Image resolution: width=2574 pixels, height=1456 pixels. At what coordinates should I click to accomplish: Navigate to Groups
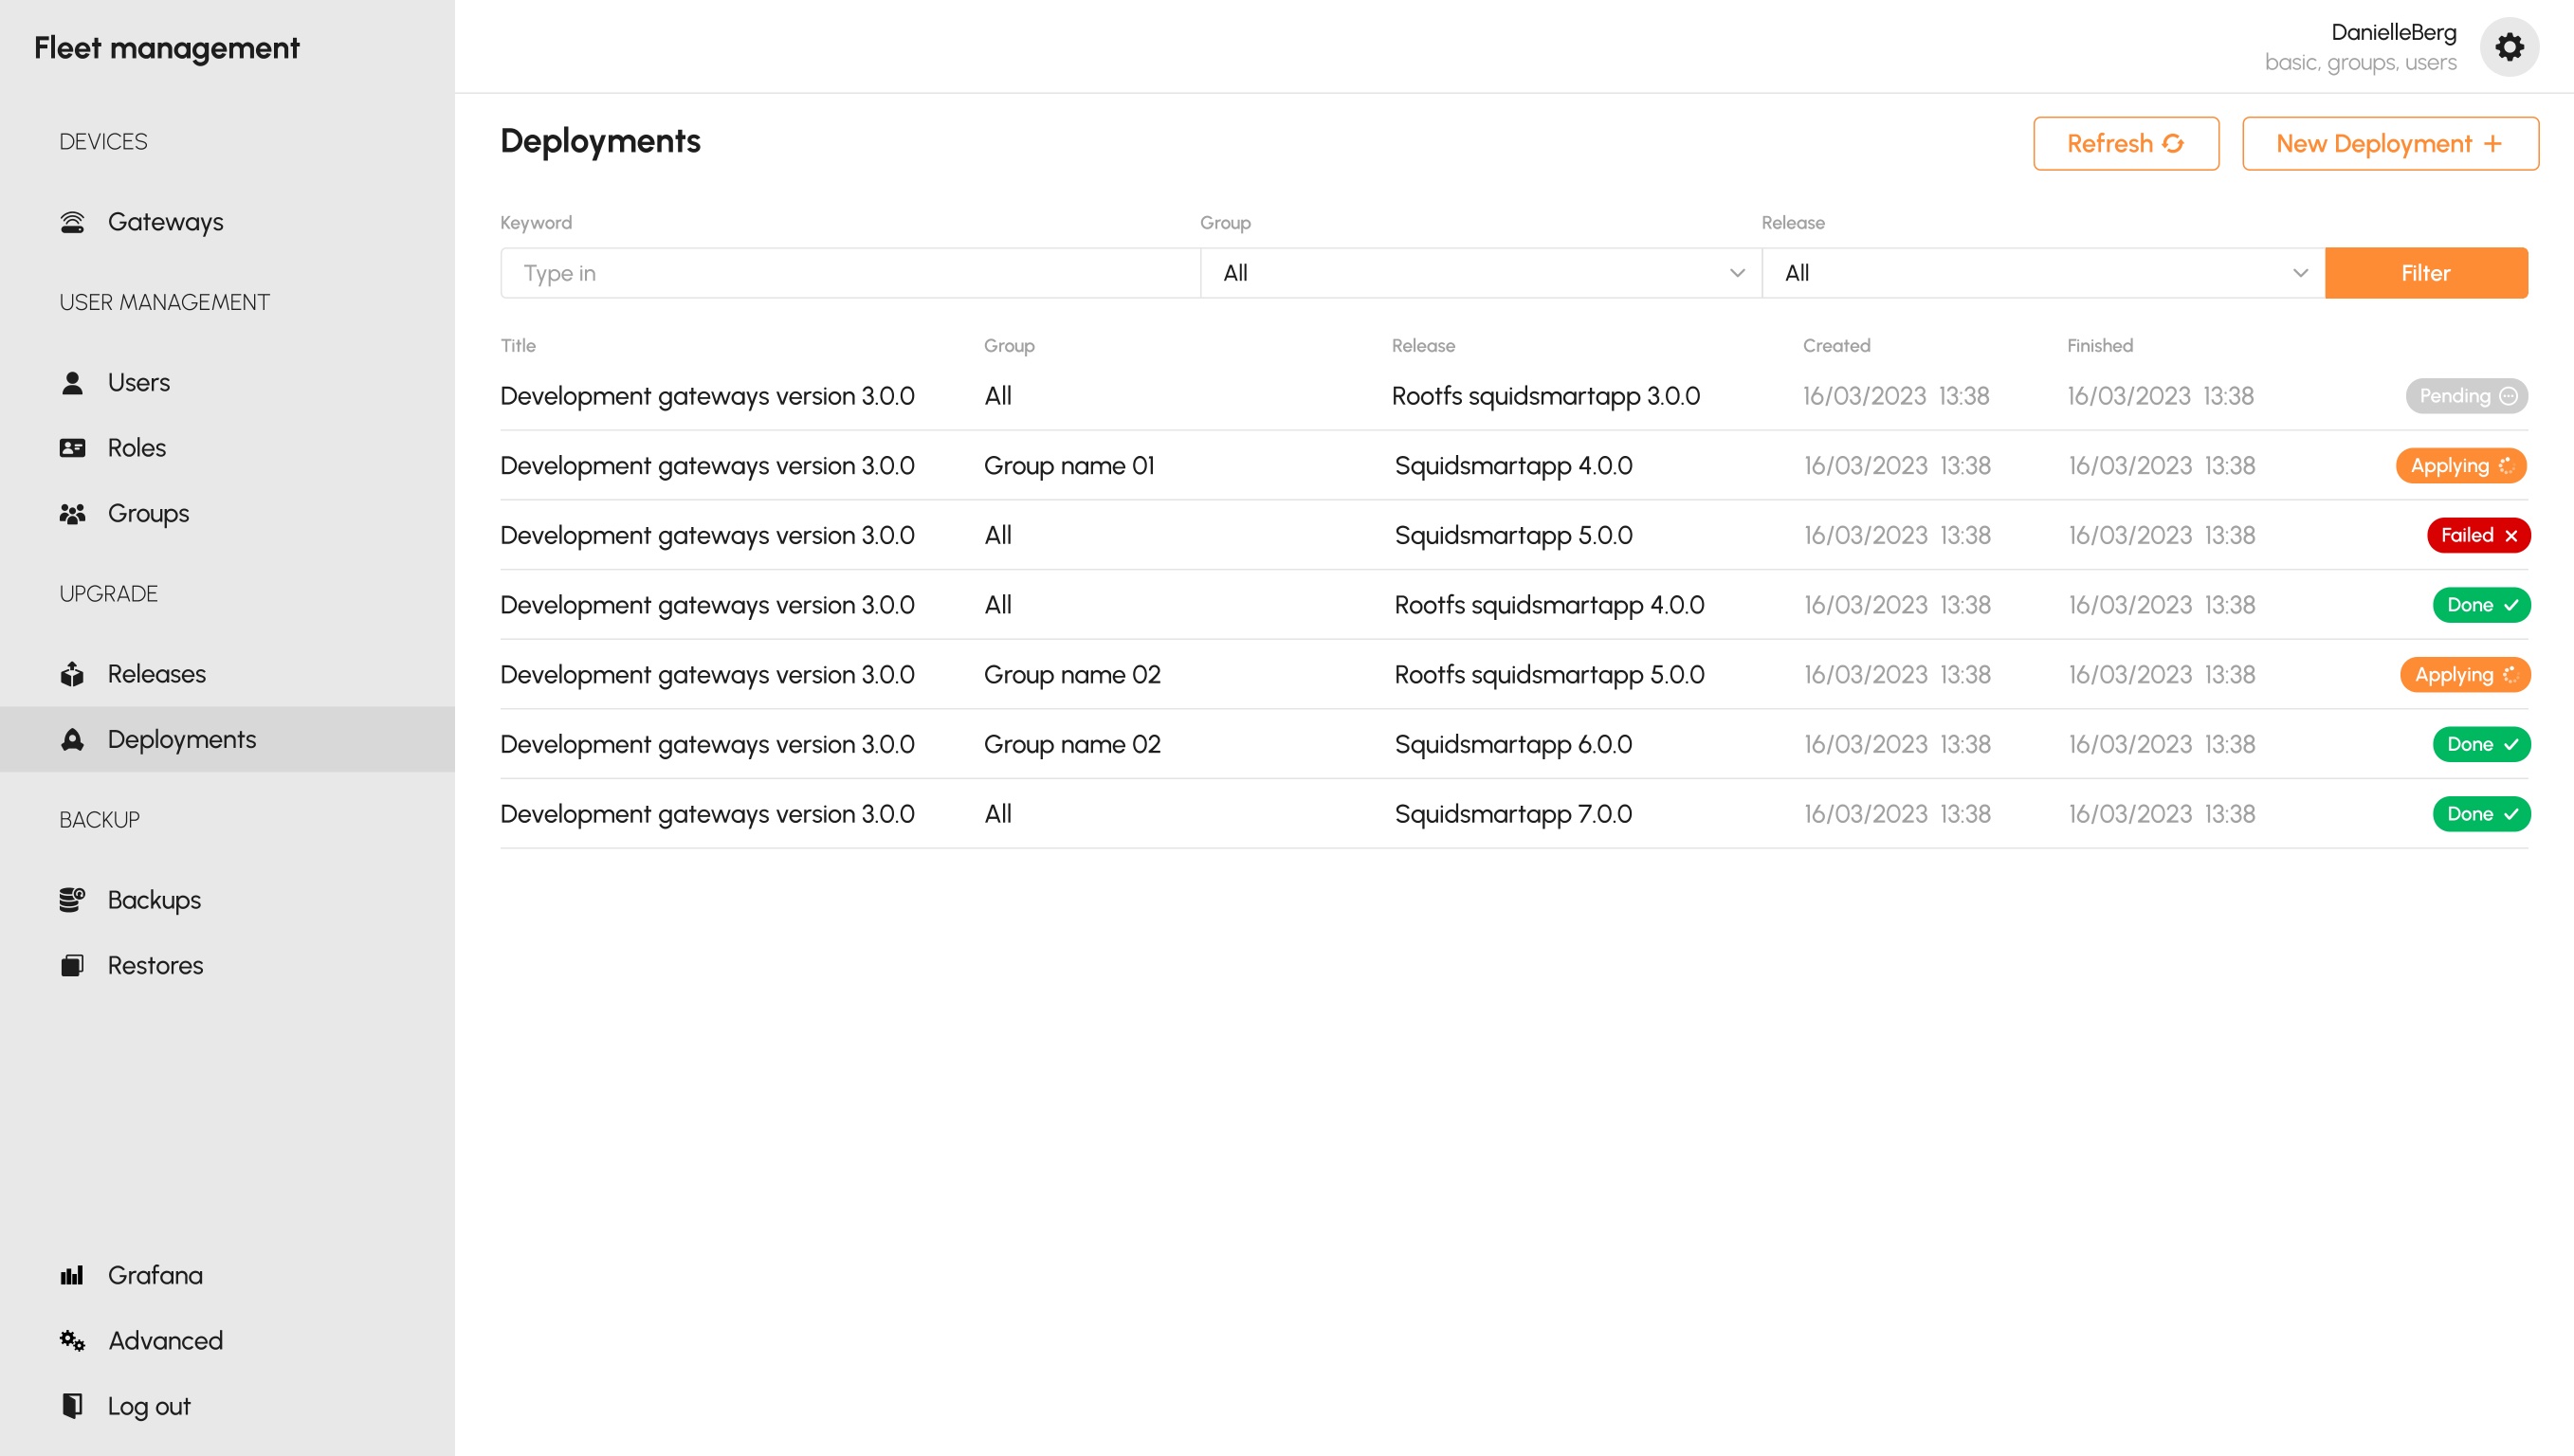(148, 514)
